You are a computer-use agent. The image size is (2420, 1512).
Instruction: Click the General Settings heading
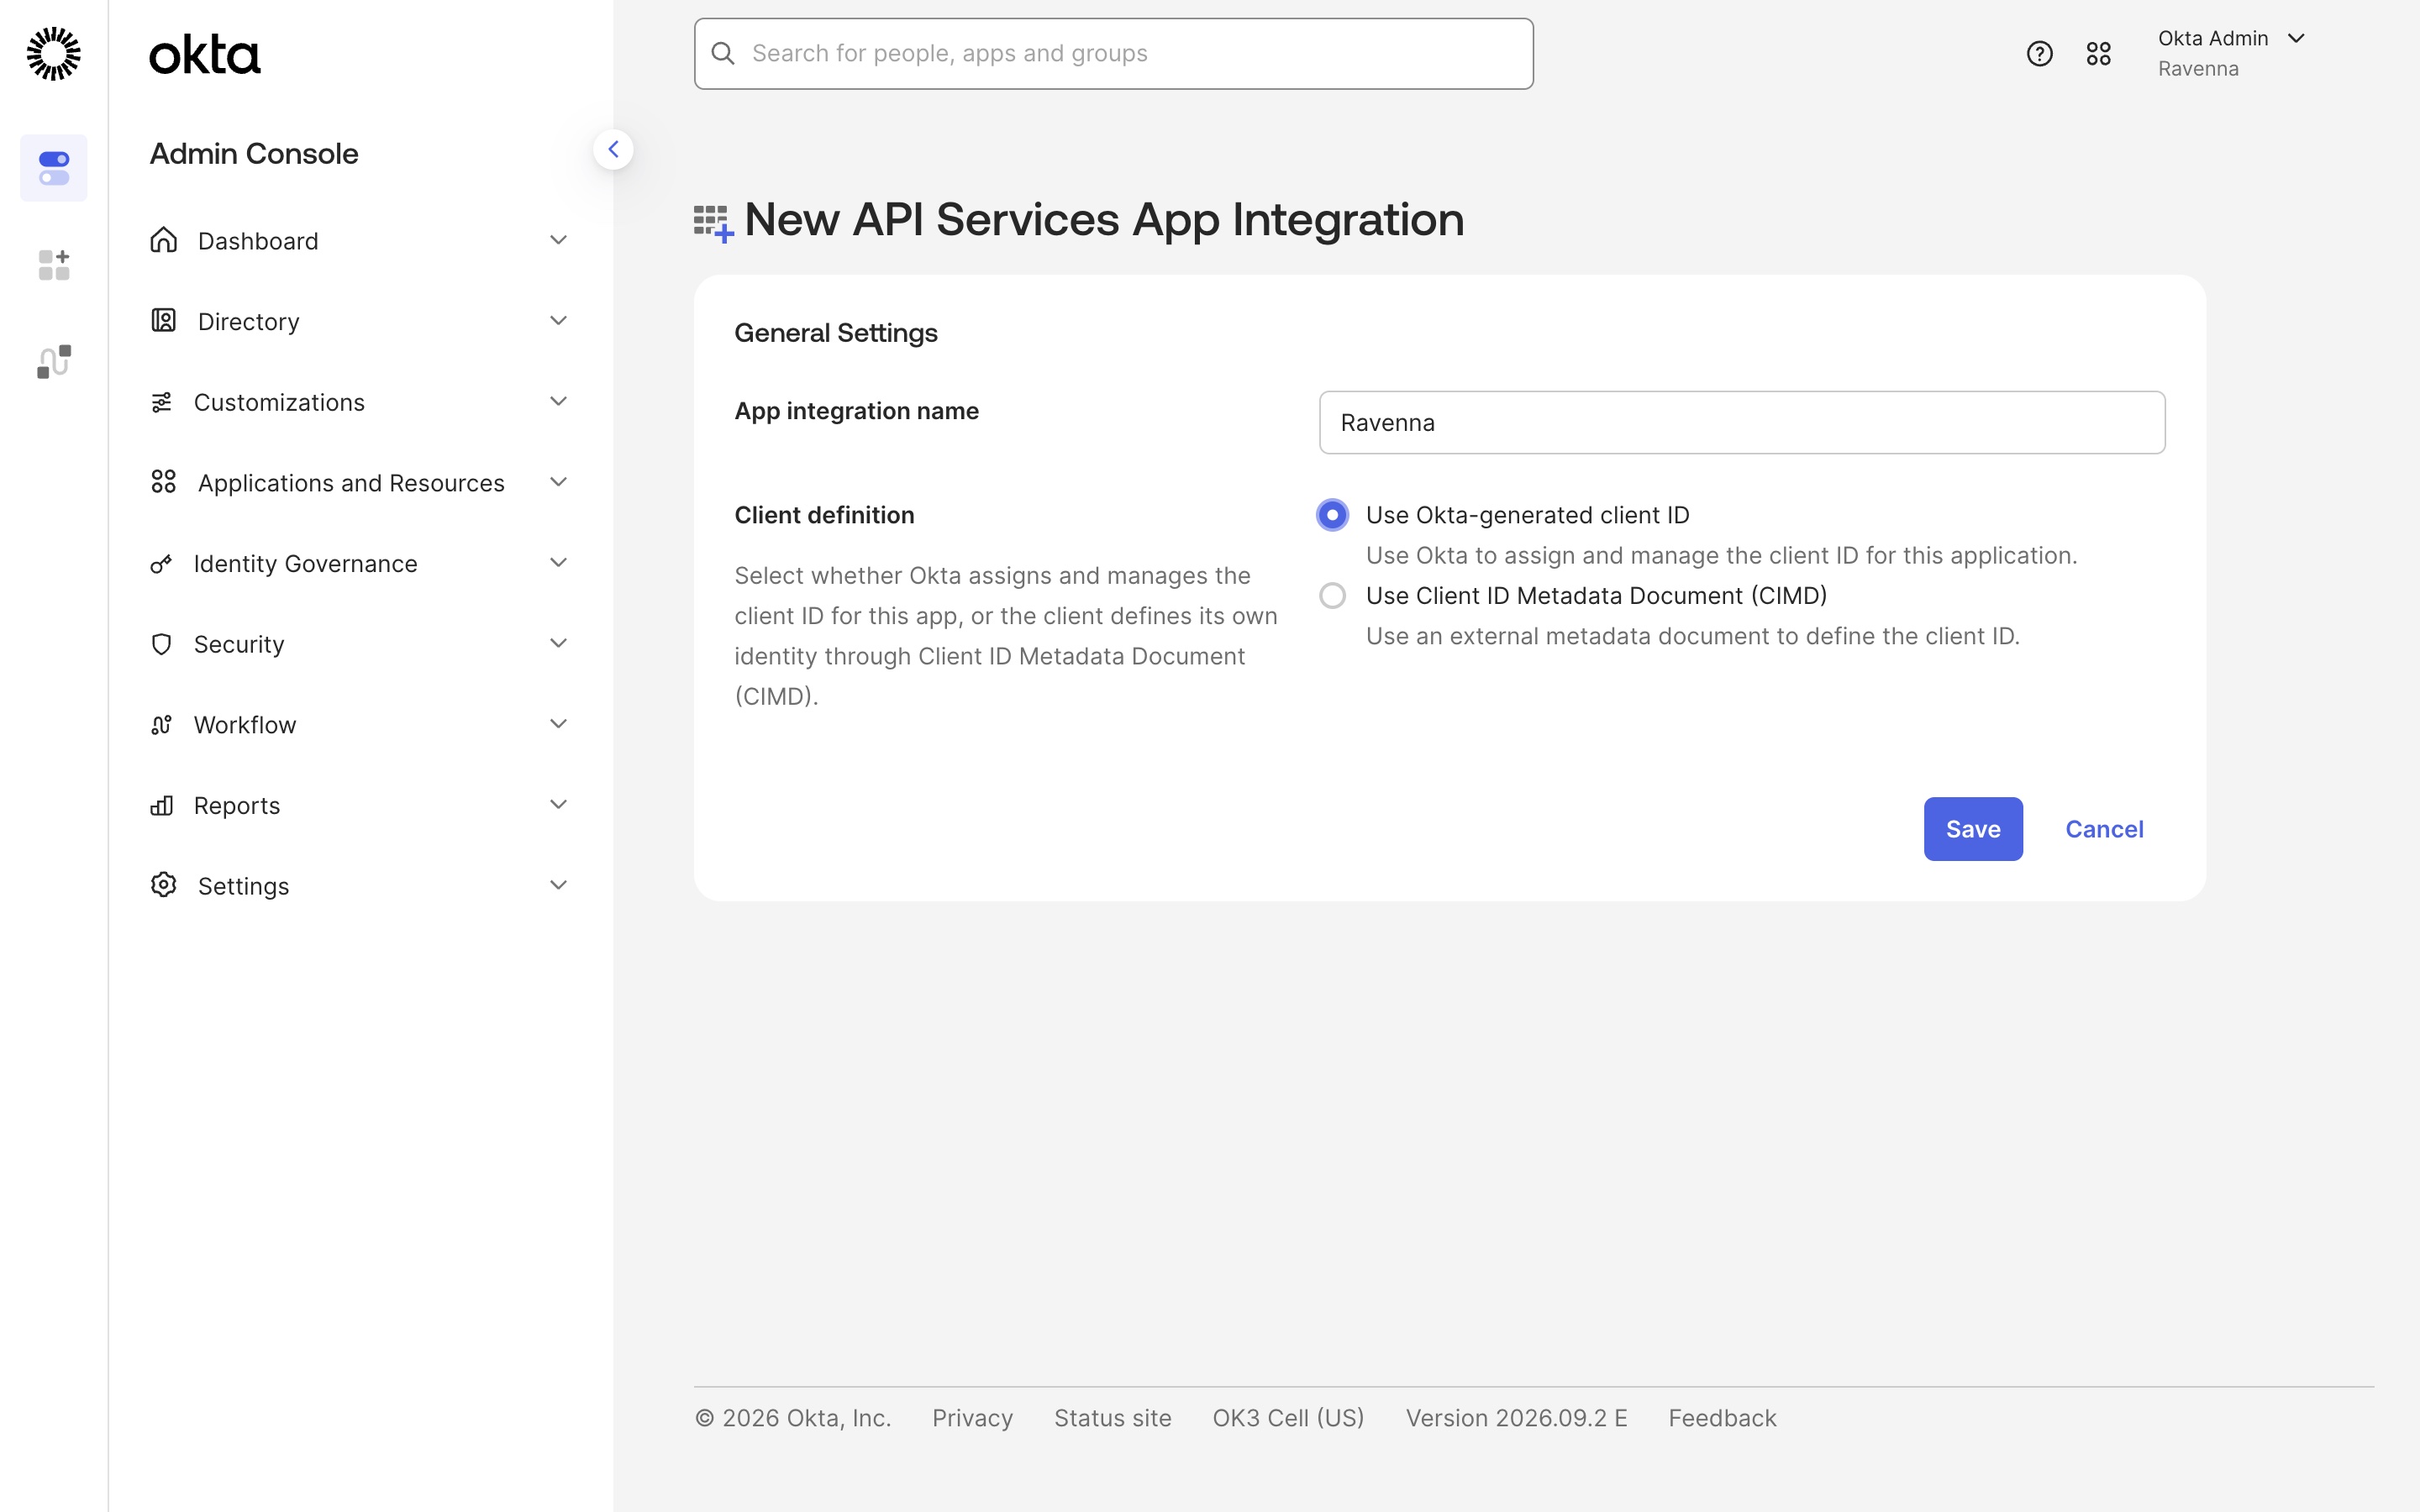[836, 333]
